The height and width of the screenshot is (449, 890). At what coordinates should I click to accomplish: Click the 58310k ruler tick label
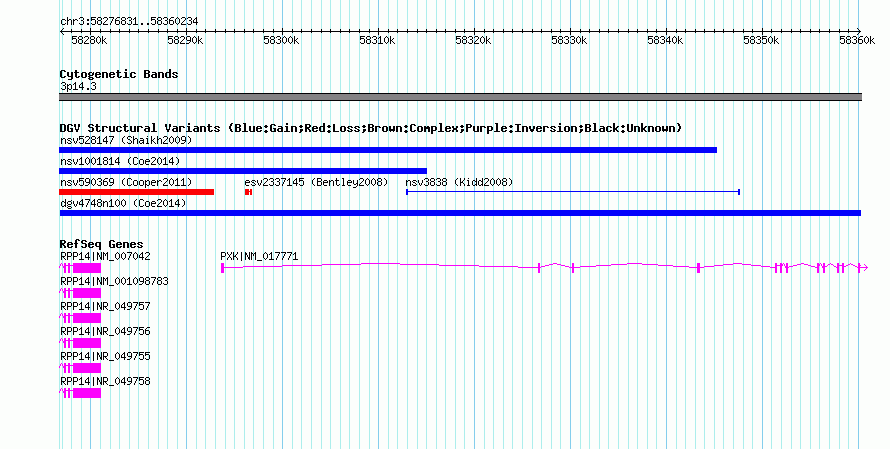coord(377,40)
